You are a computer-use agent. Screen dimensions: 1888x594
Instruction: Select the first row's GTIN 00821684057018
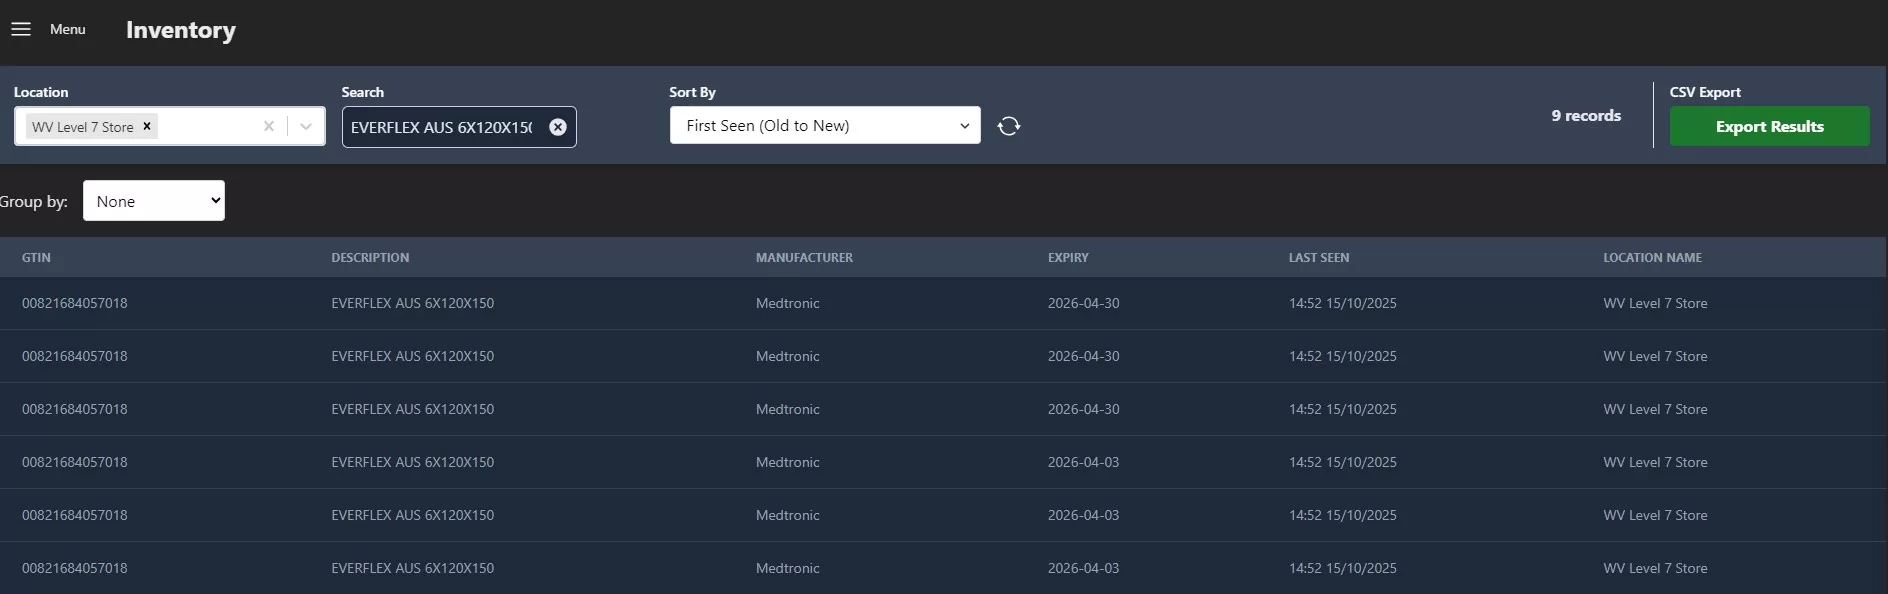(x=75, y=303)
